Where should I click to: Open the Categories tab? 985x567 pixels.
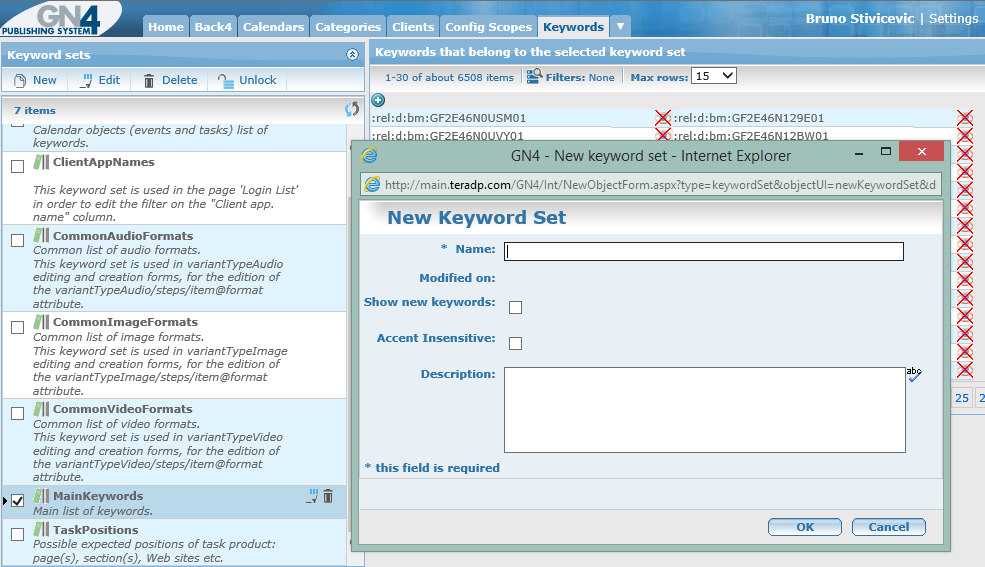[x=348, y=27]
